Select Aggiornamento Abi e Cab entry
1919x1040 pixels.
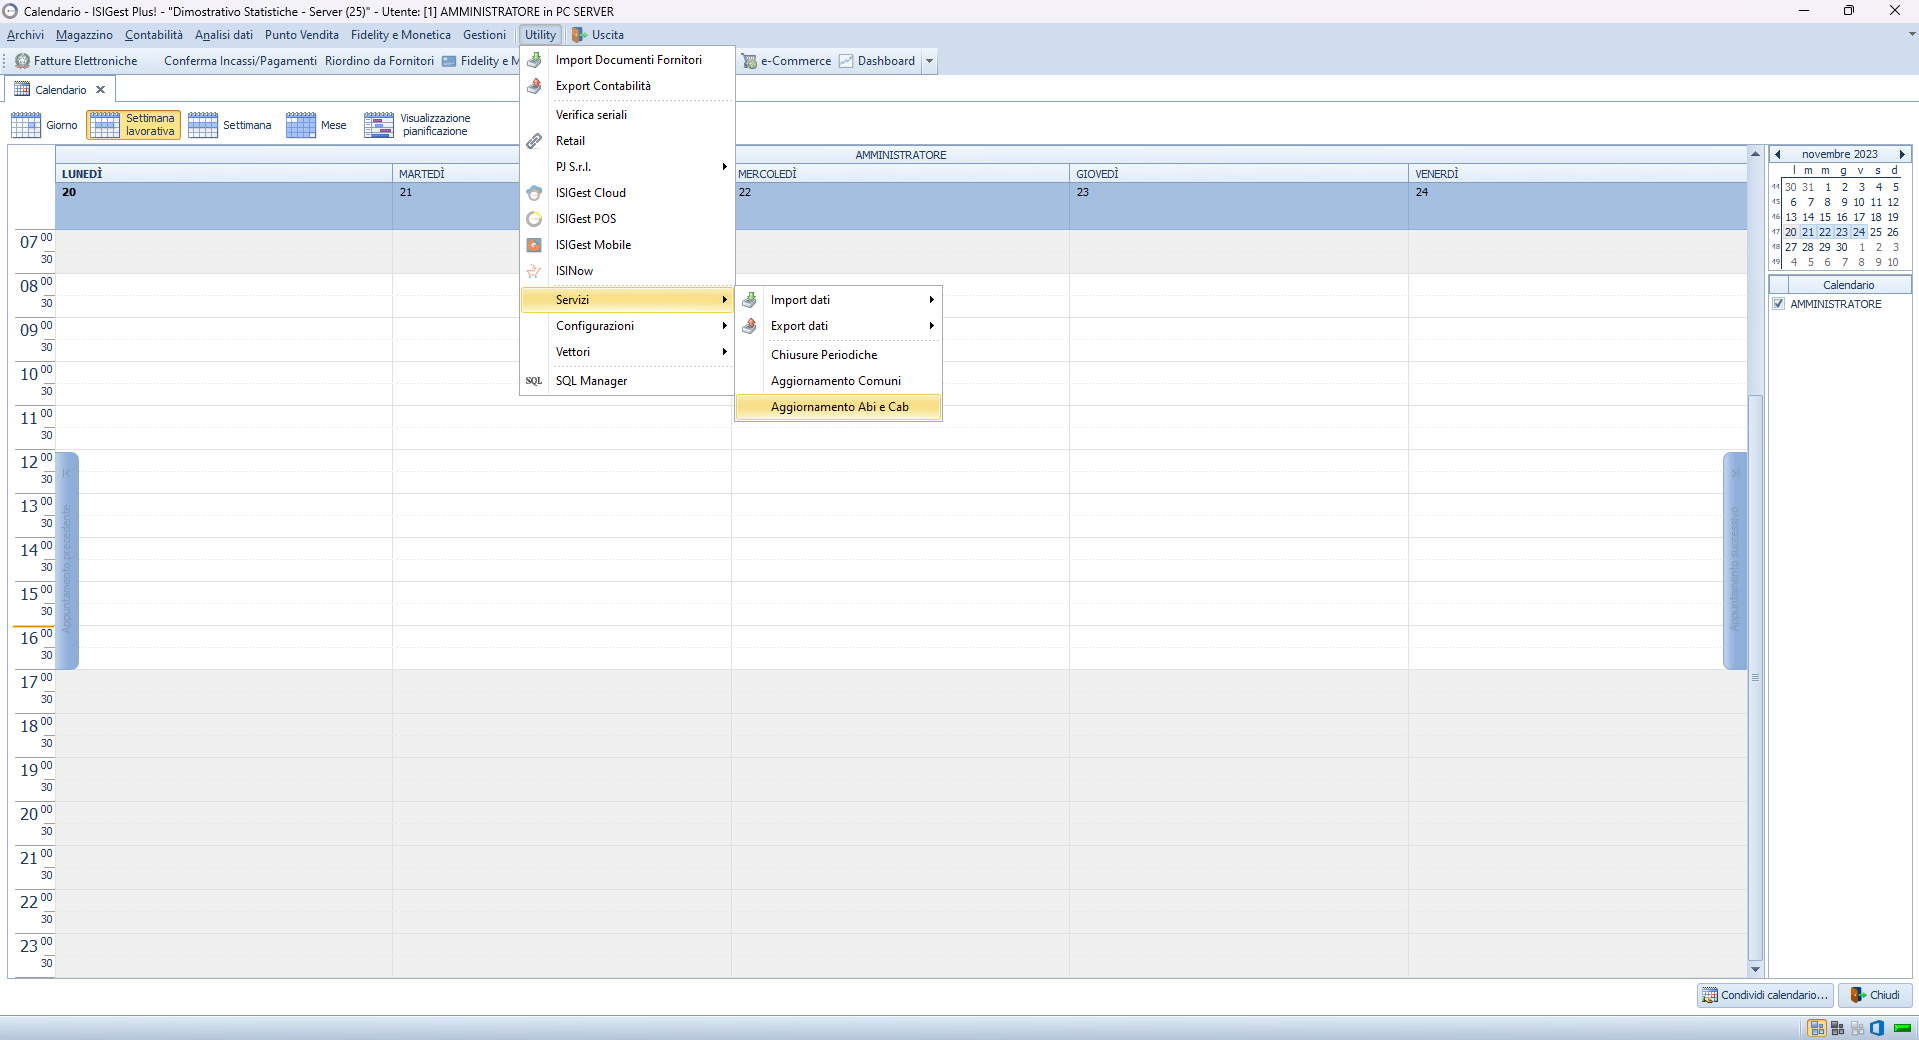click(838, 407)
